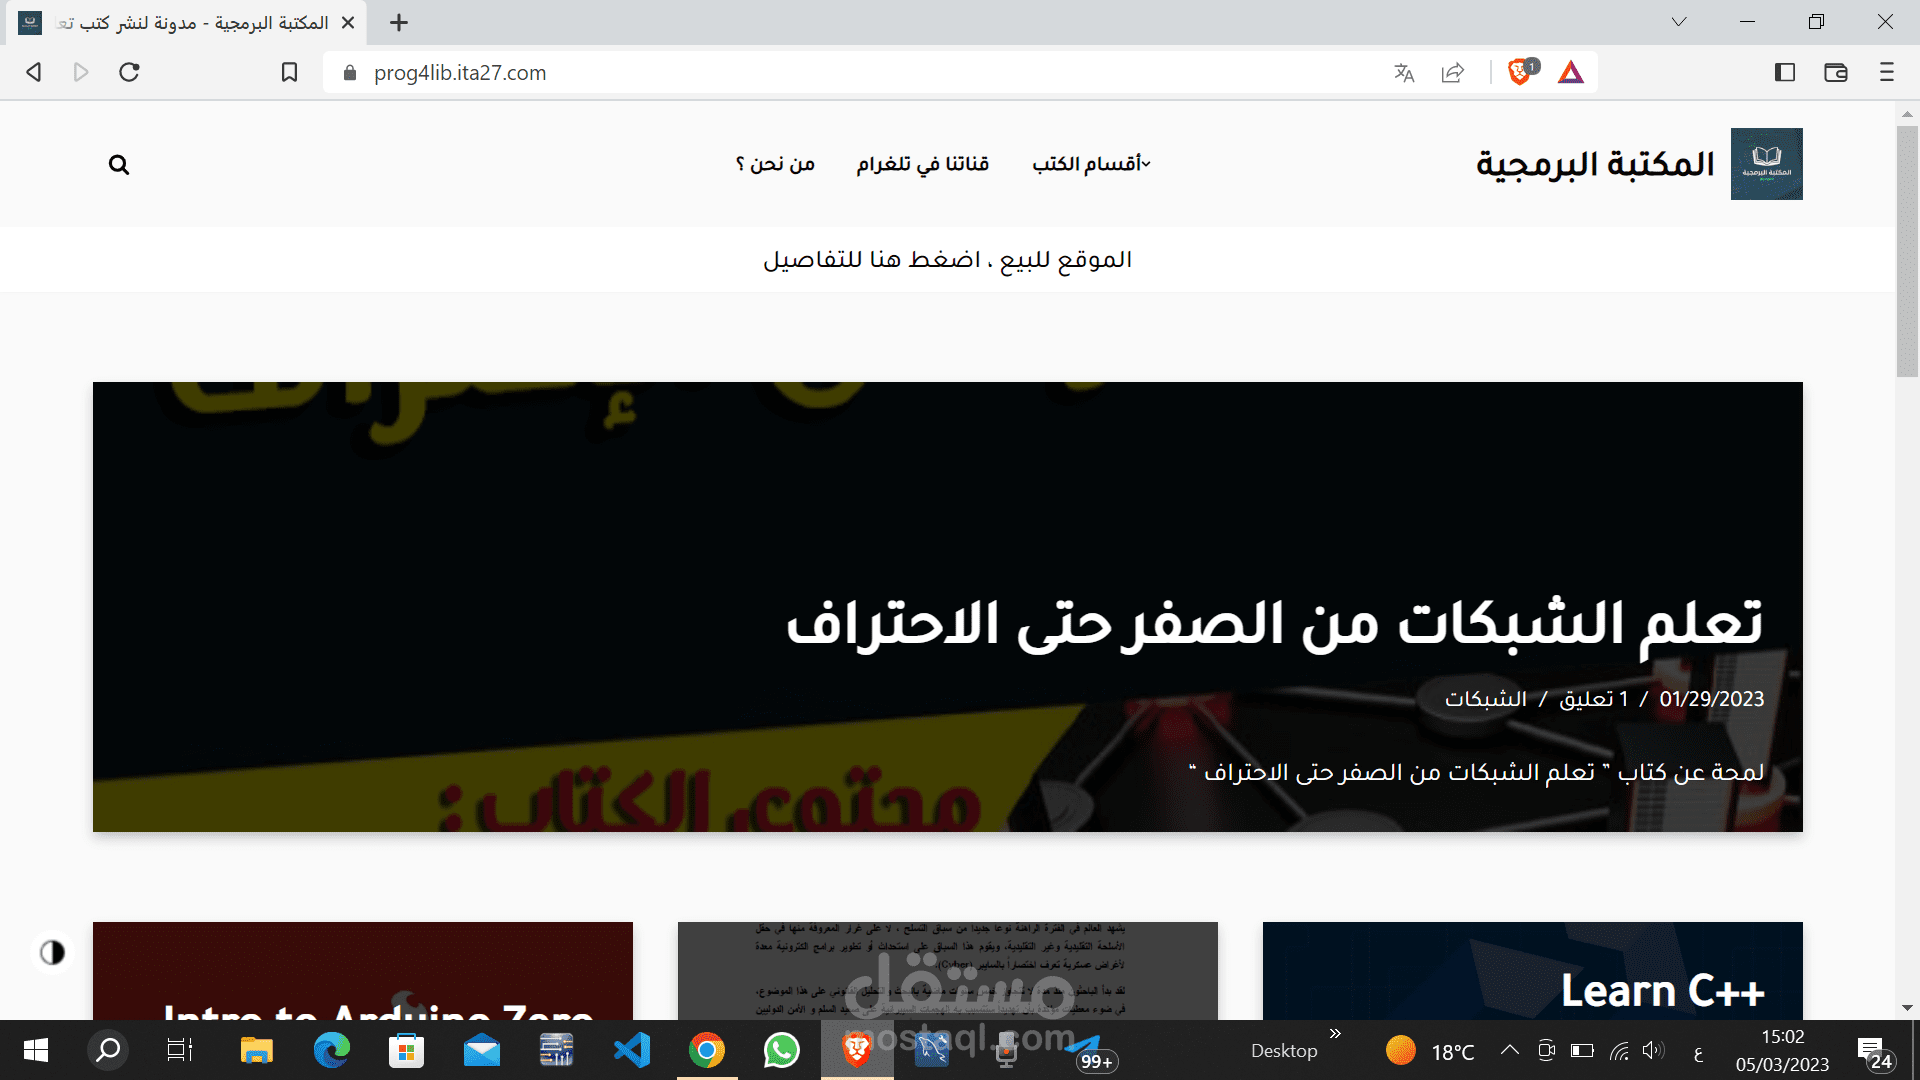The height and width of the screenshot is (1080, 1920).
Task: Open Wi-Fi network settings tray icon
Action: (x=1619, y=1050)
